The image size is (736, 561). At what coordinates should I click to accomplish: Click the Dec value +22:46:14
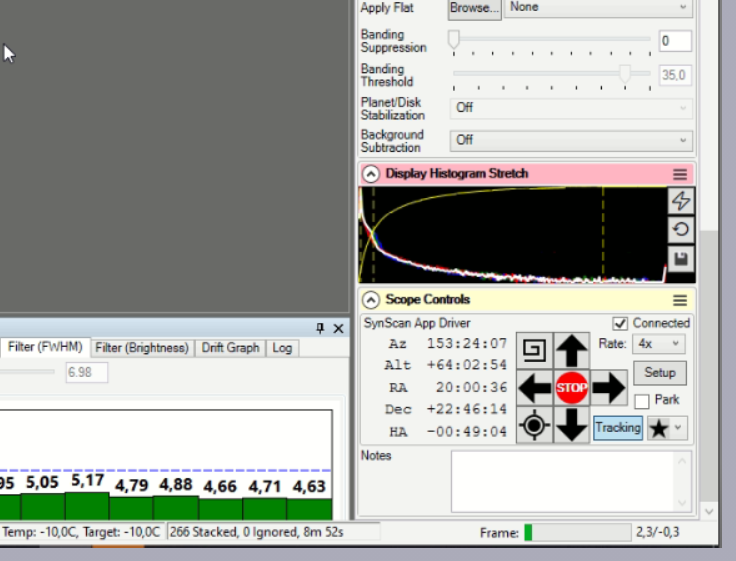(467, 409)
